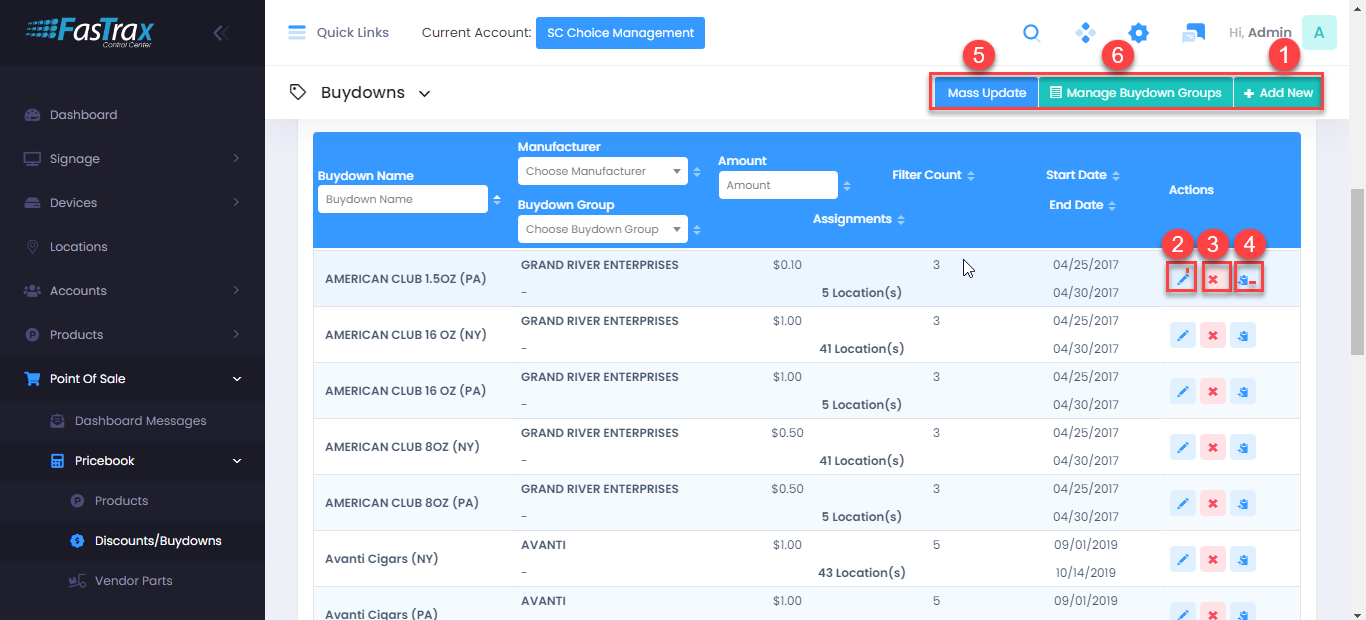Sort by Buydown Name arrows

tap(497, 199)
